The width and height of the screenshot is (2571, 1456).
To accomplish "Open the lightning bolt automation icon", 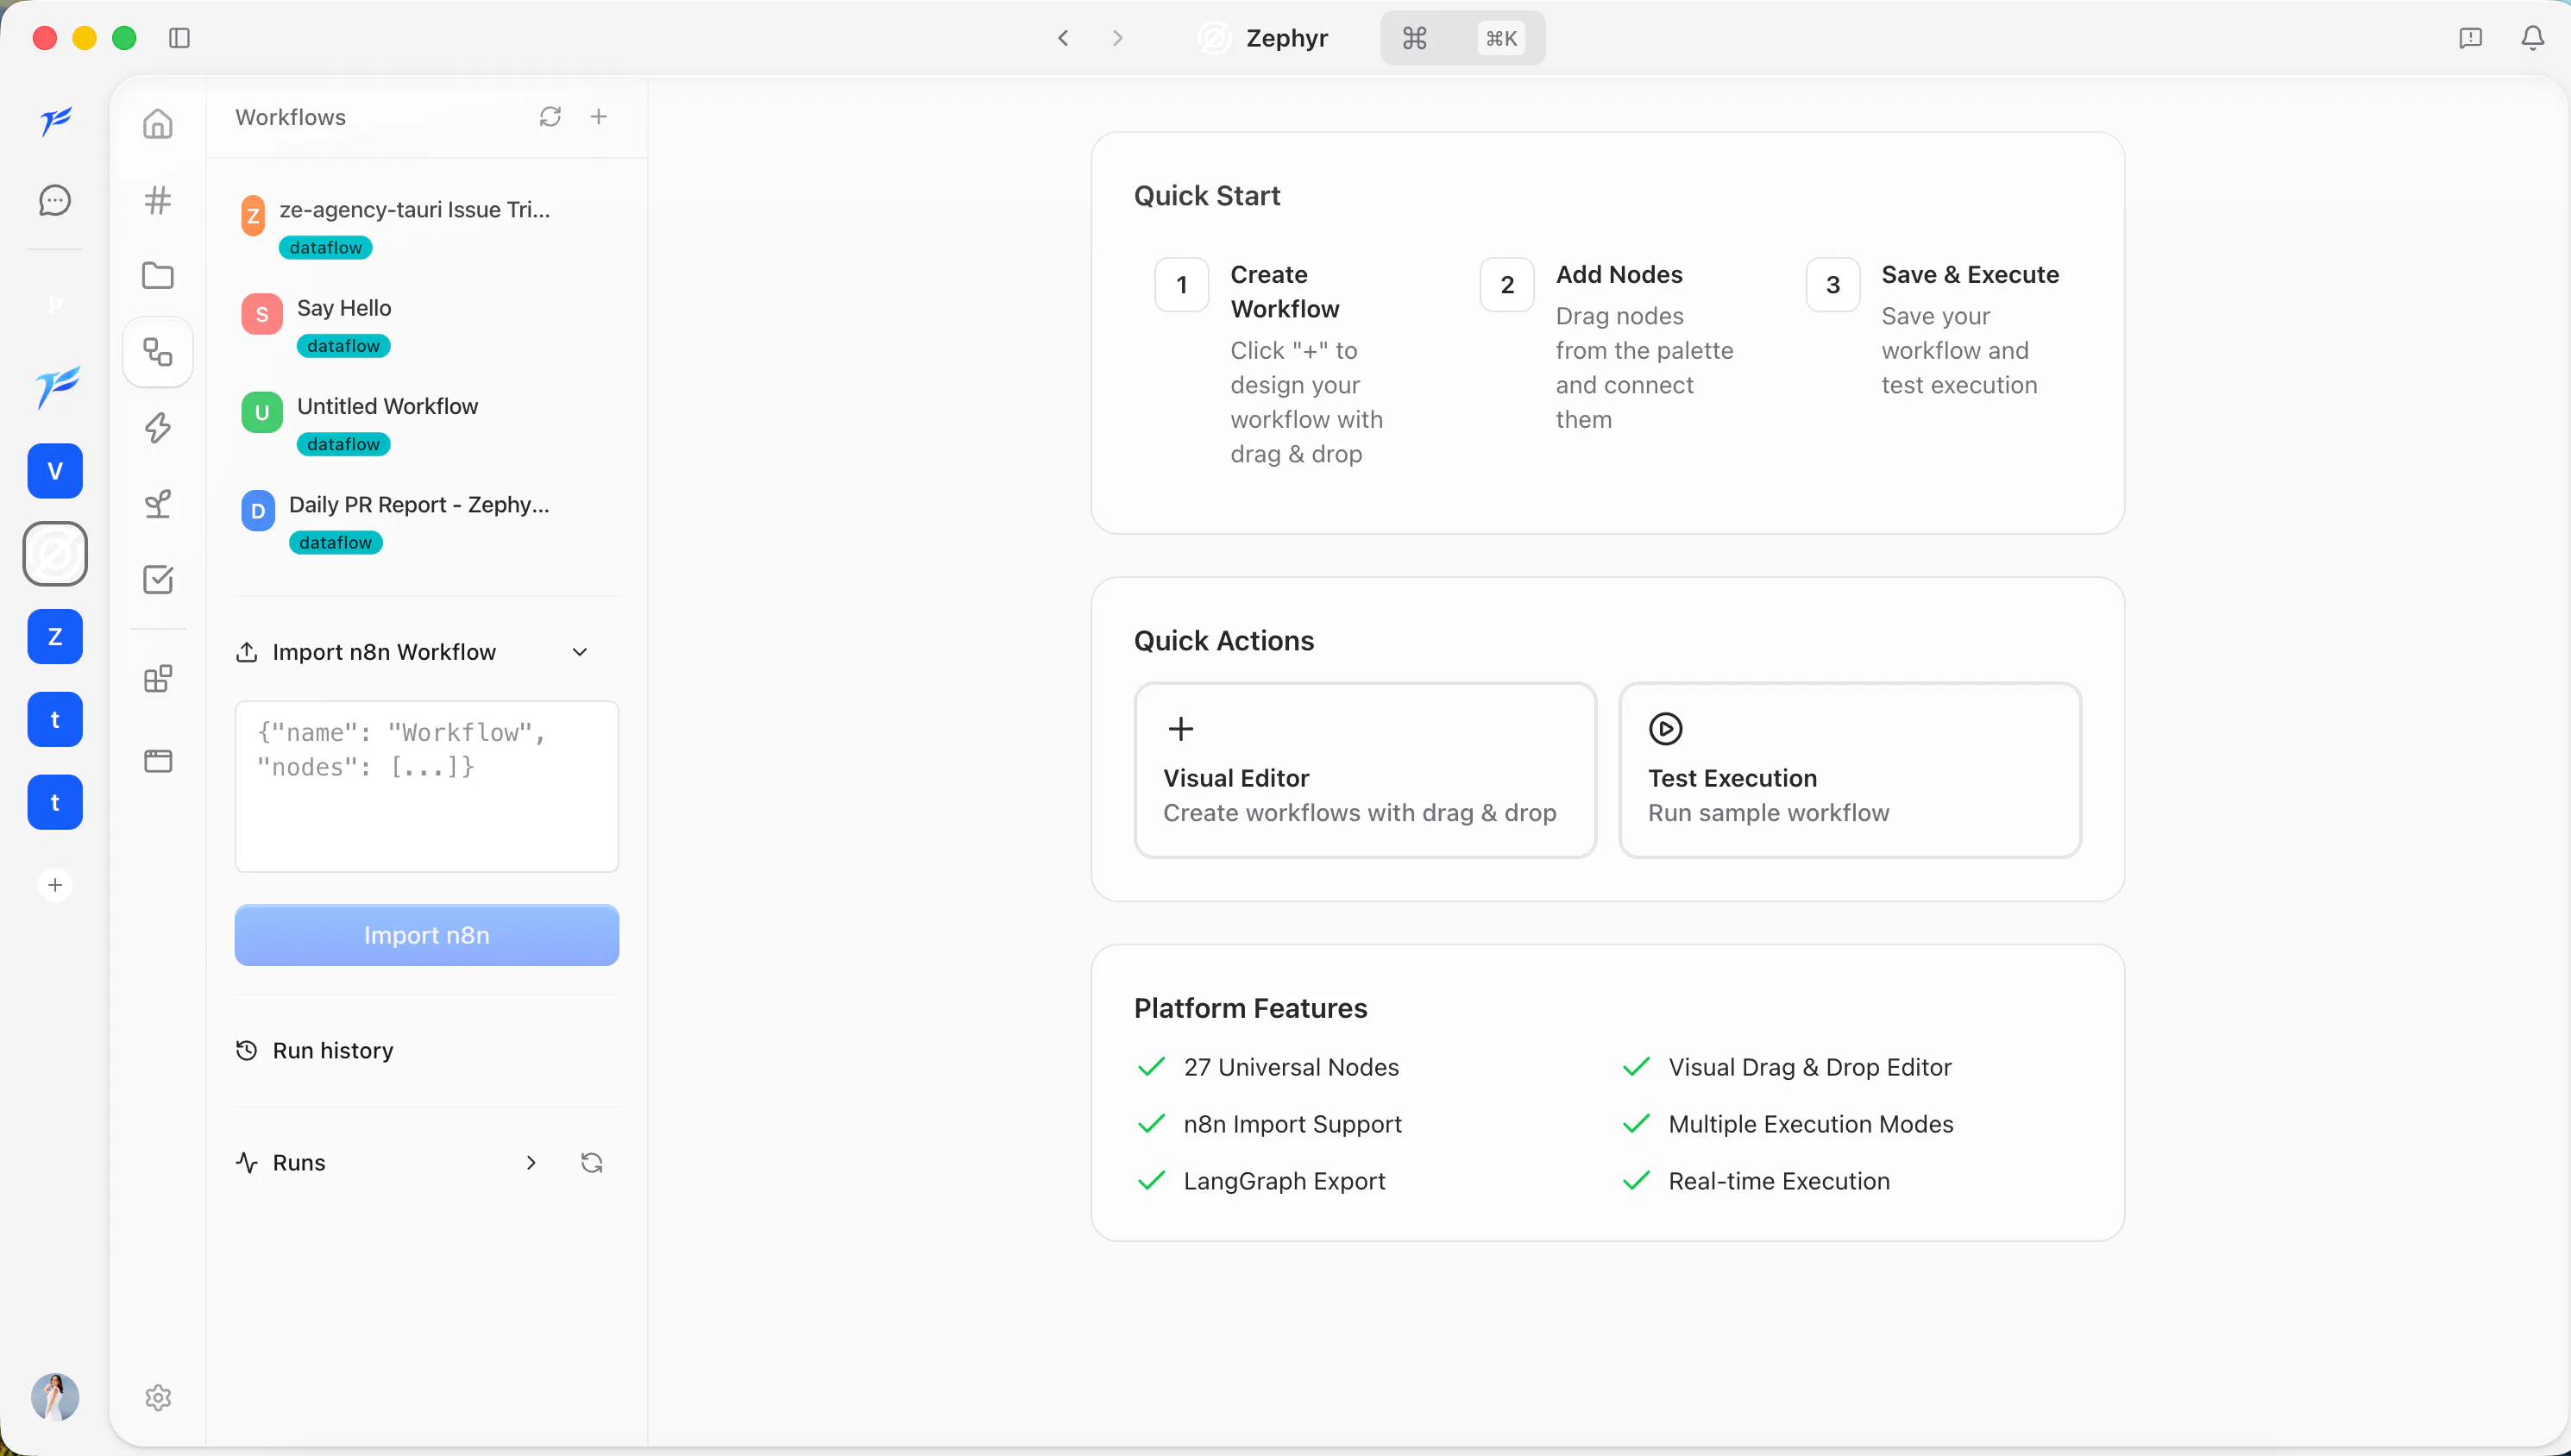I will pyautogui.click(x=158, y=428).
